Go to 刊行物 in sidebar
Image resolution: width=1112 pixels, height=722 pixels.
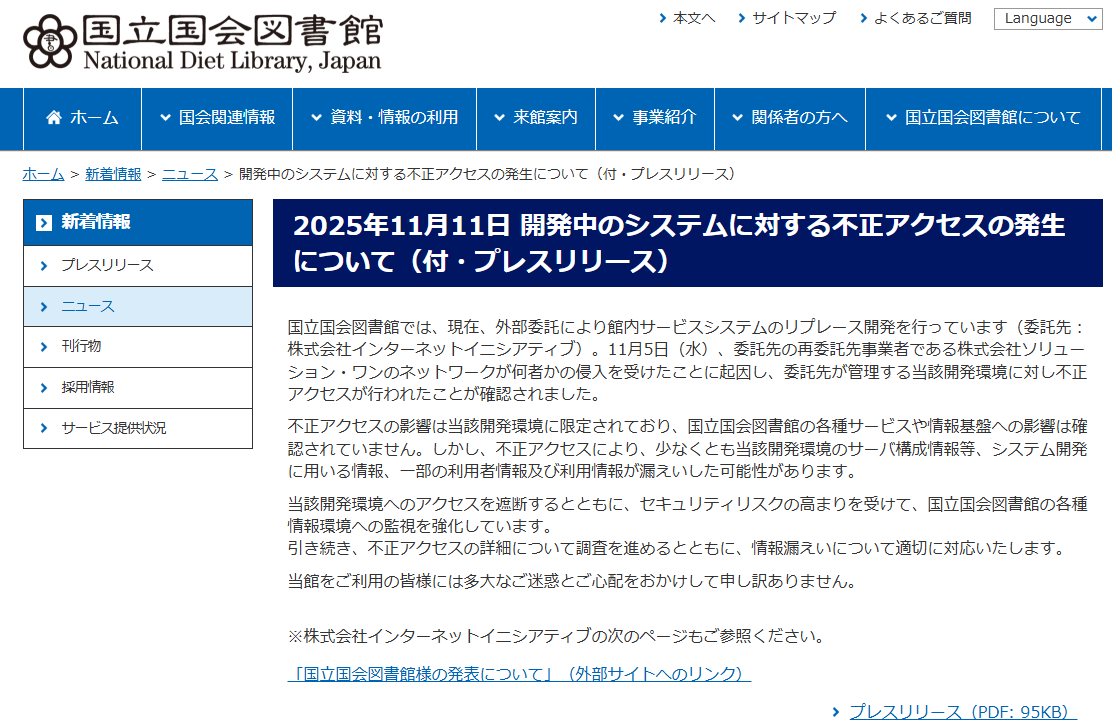(x=81, y=347)
